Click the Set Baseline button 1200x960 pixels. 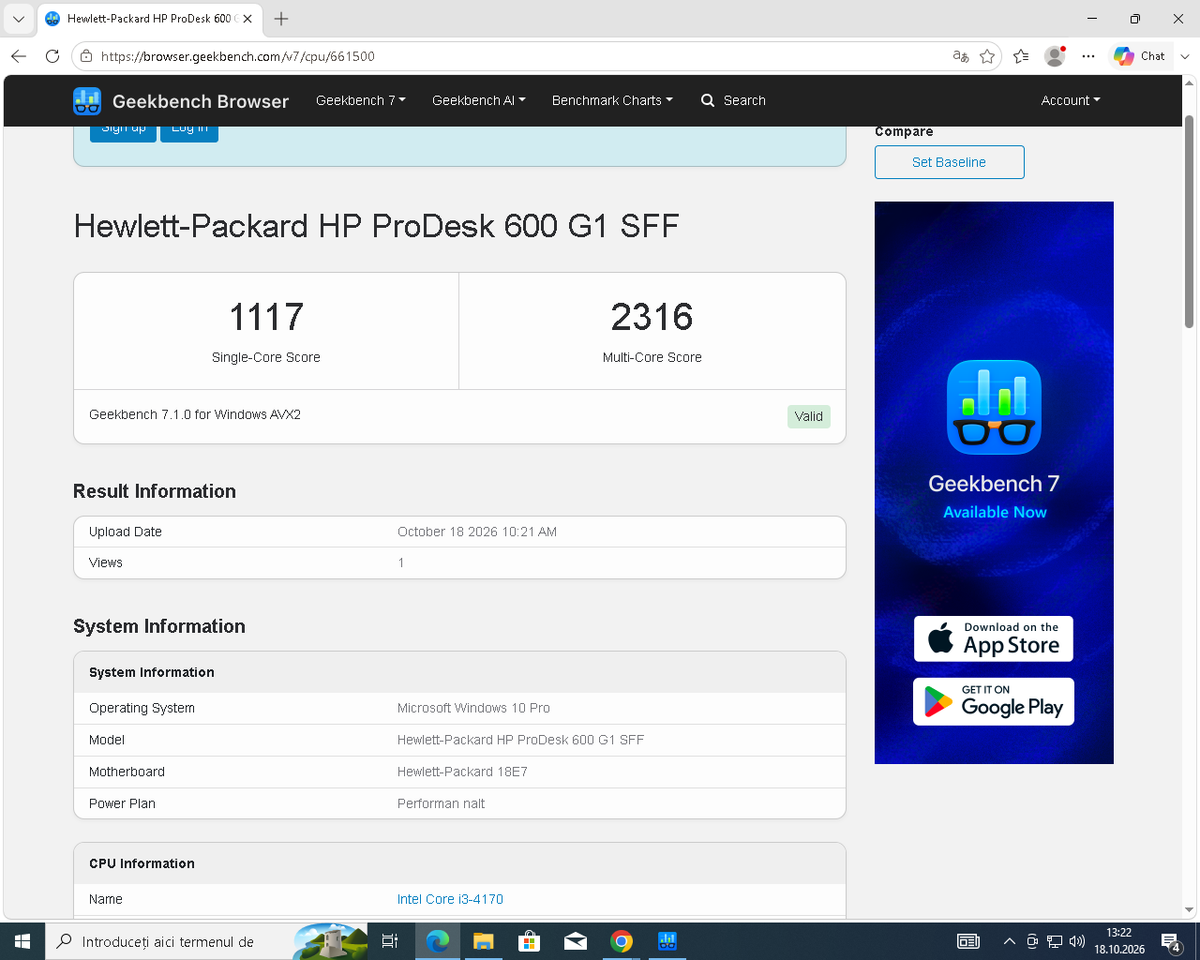click(949, 162)
